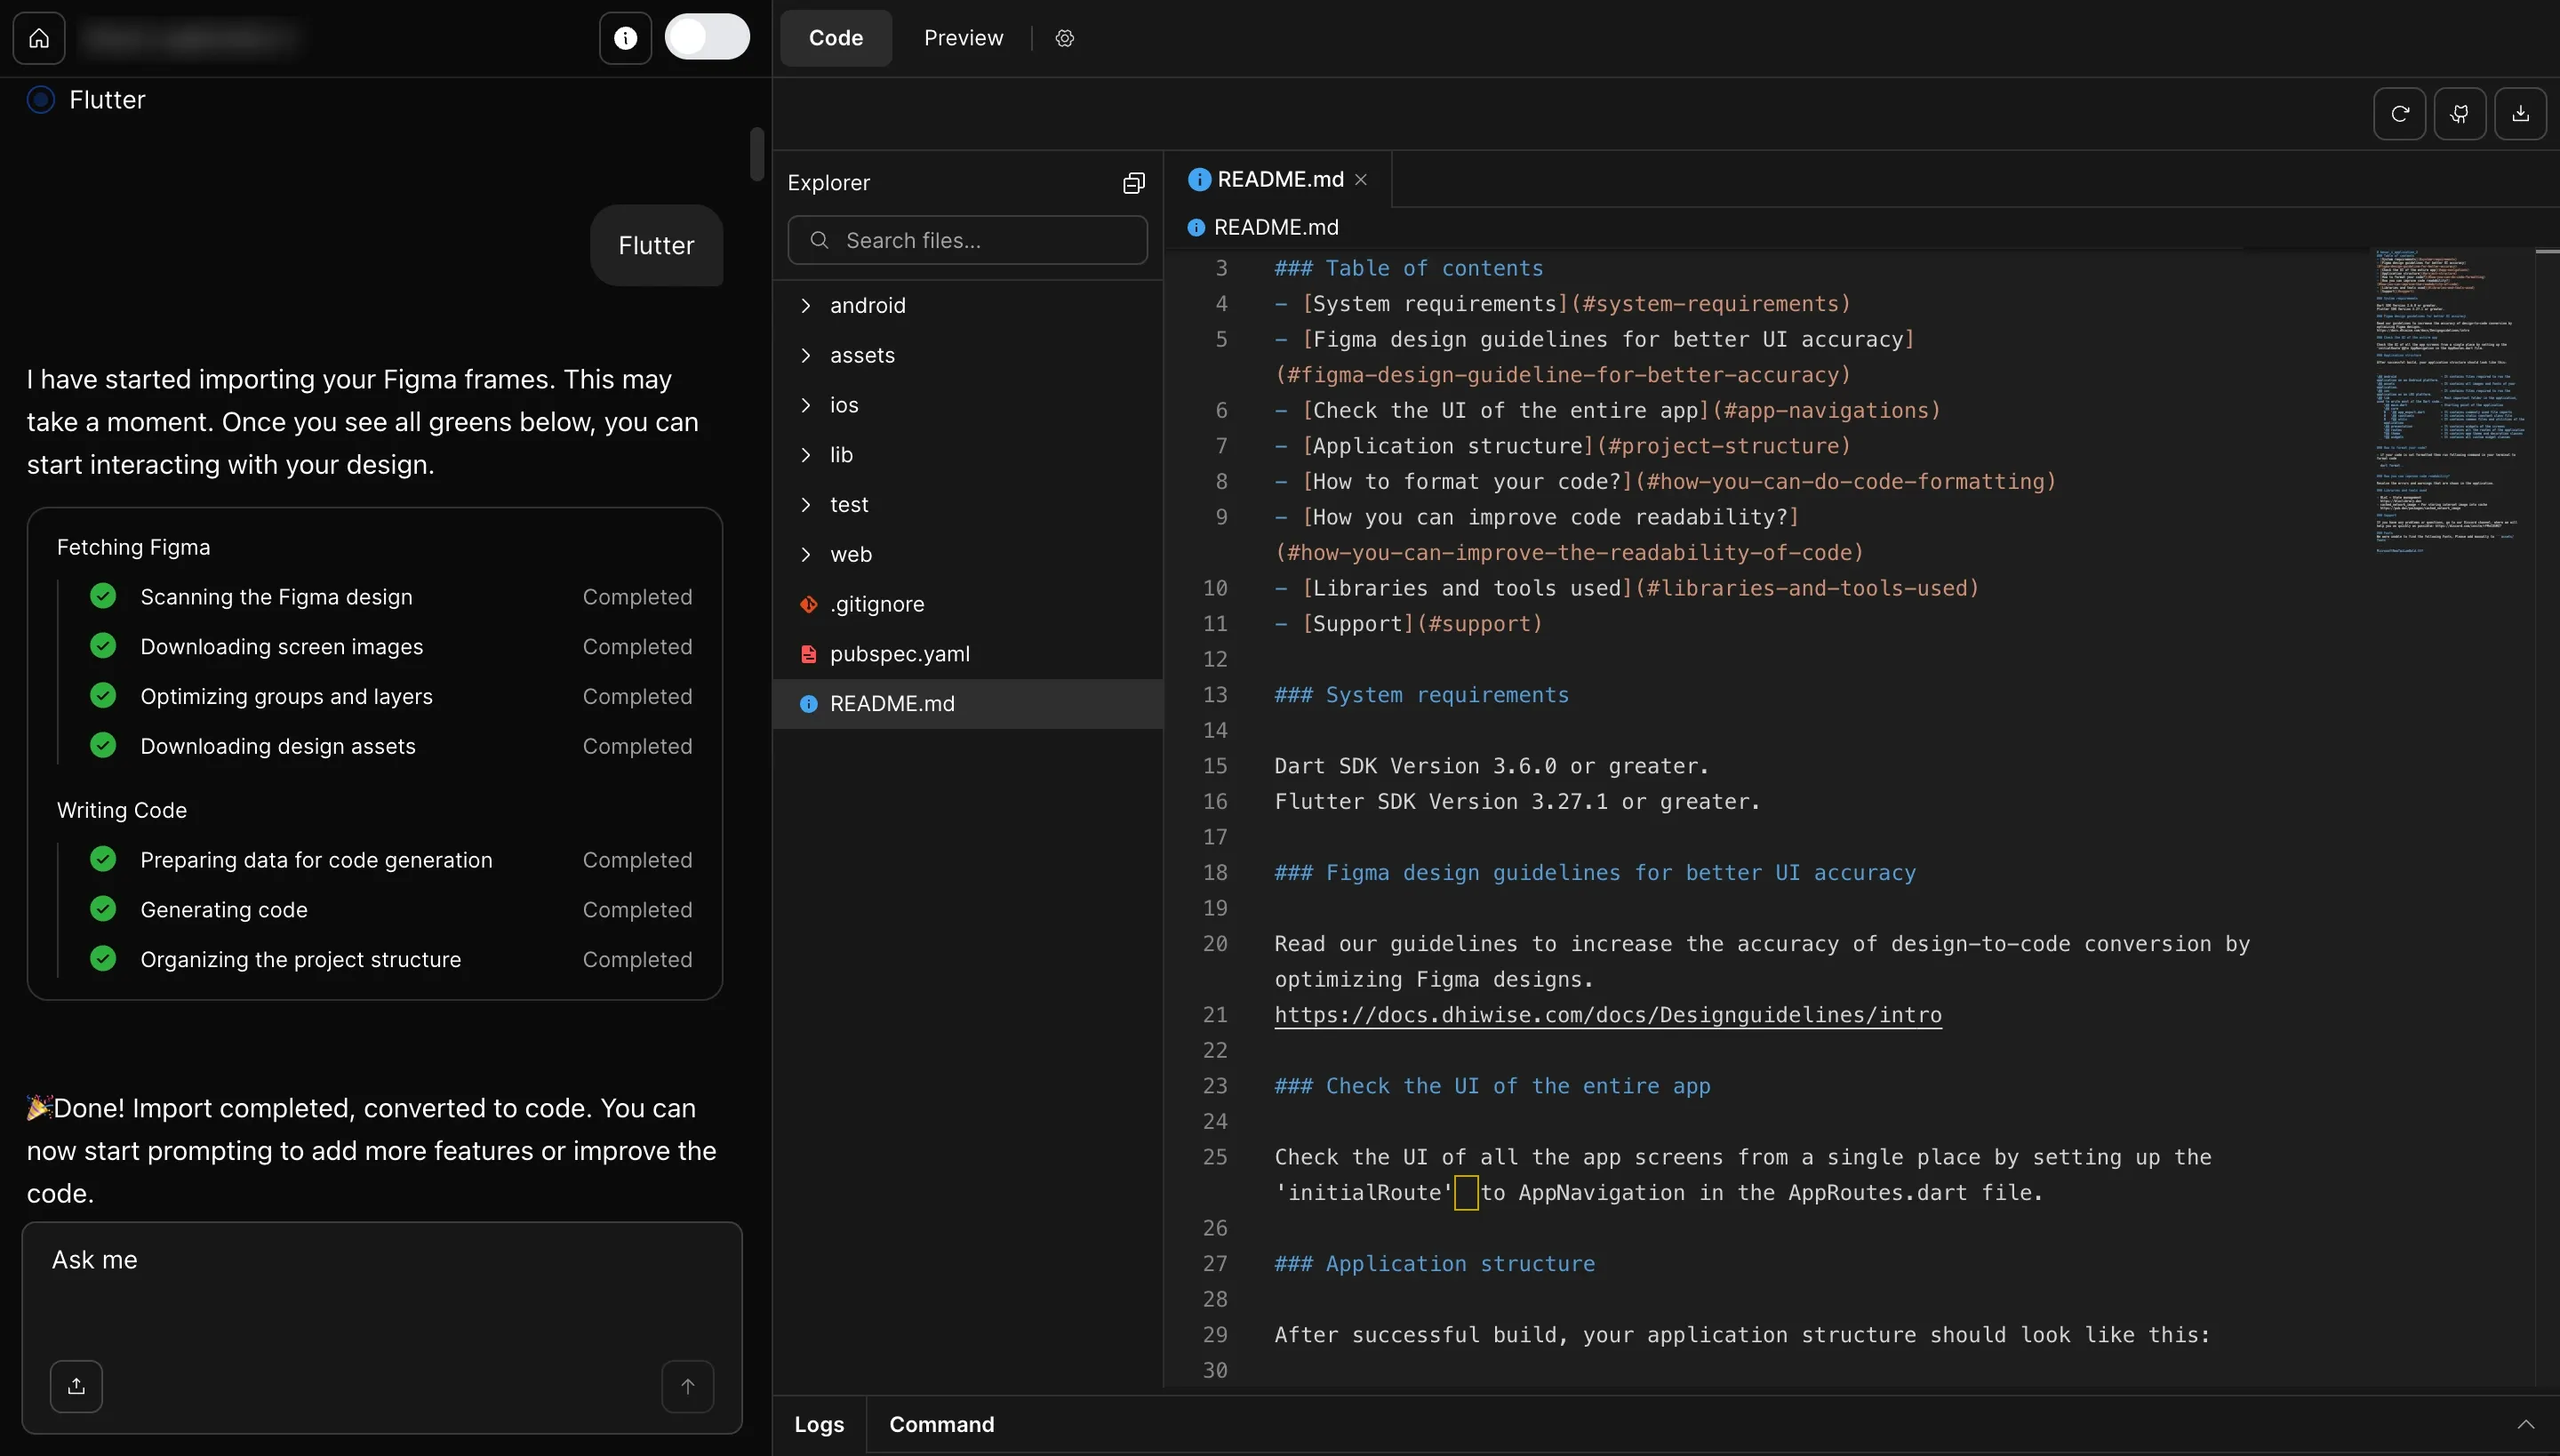Viewport: 2560px width, 1456px height.
Task: Click the README.md breadcrumb
Action: click(x=1264, y=228)
